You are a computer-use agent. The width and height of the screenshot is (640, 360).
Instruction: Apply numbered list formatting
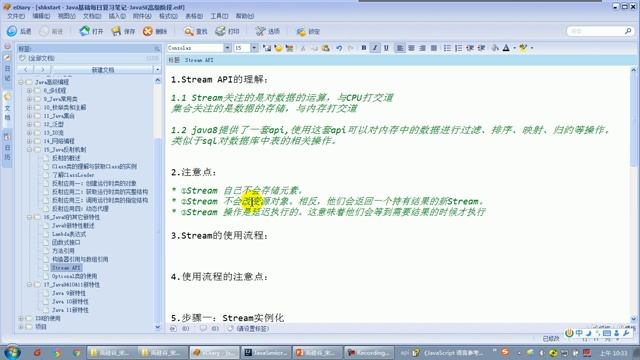click(x=458, y=48)
